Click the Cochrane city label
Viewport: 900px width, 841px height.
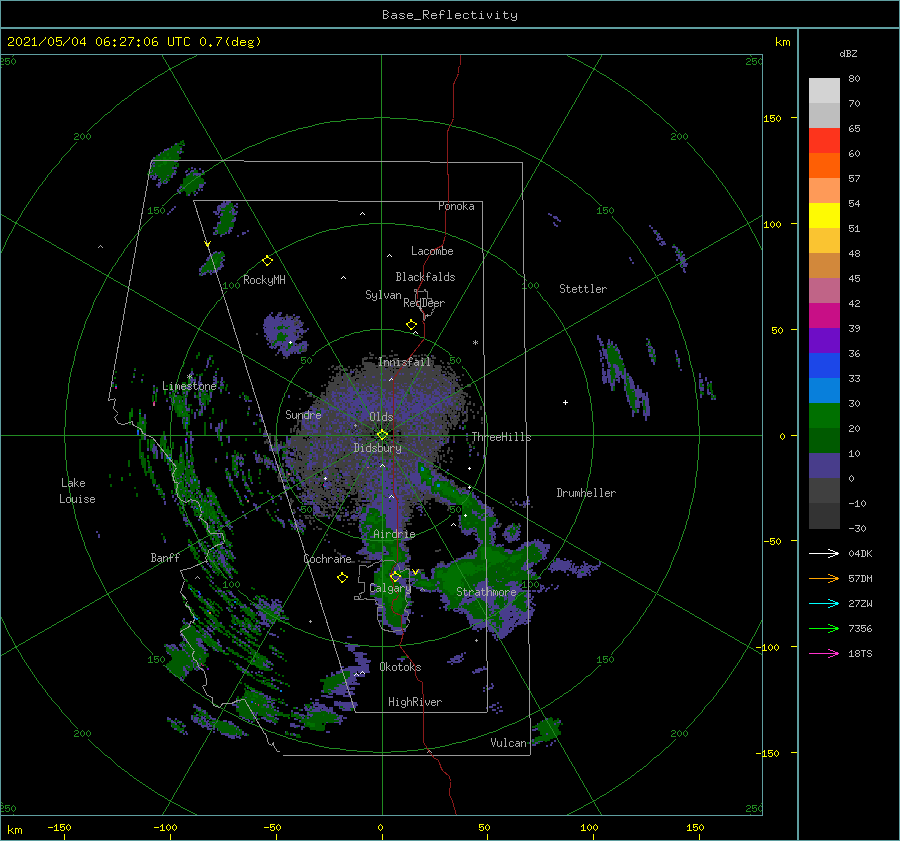tap(327, 559)
